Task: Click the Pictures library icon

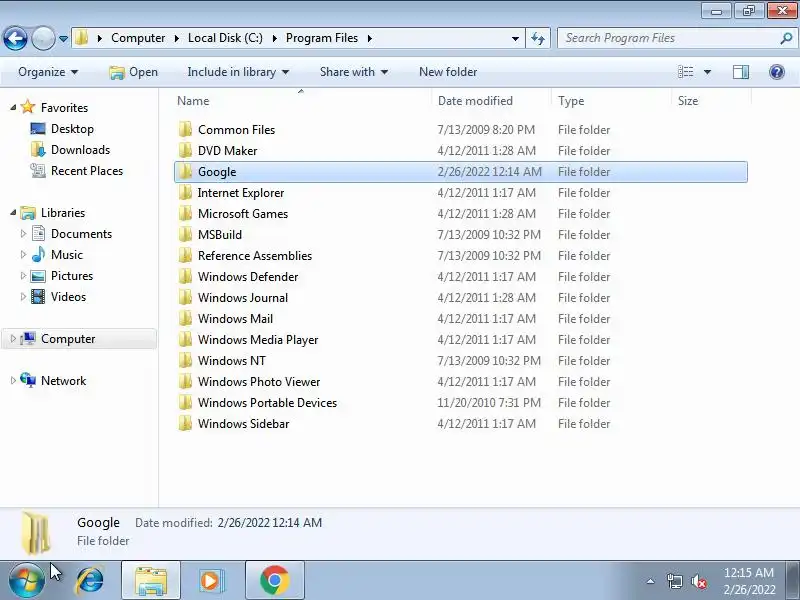Action: click(38, 276)
